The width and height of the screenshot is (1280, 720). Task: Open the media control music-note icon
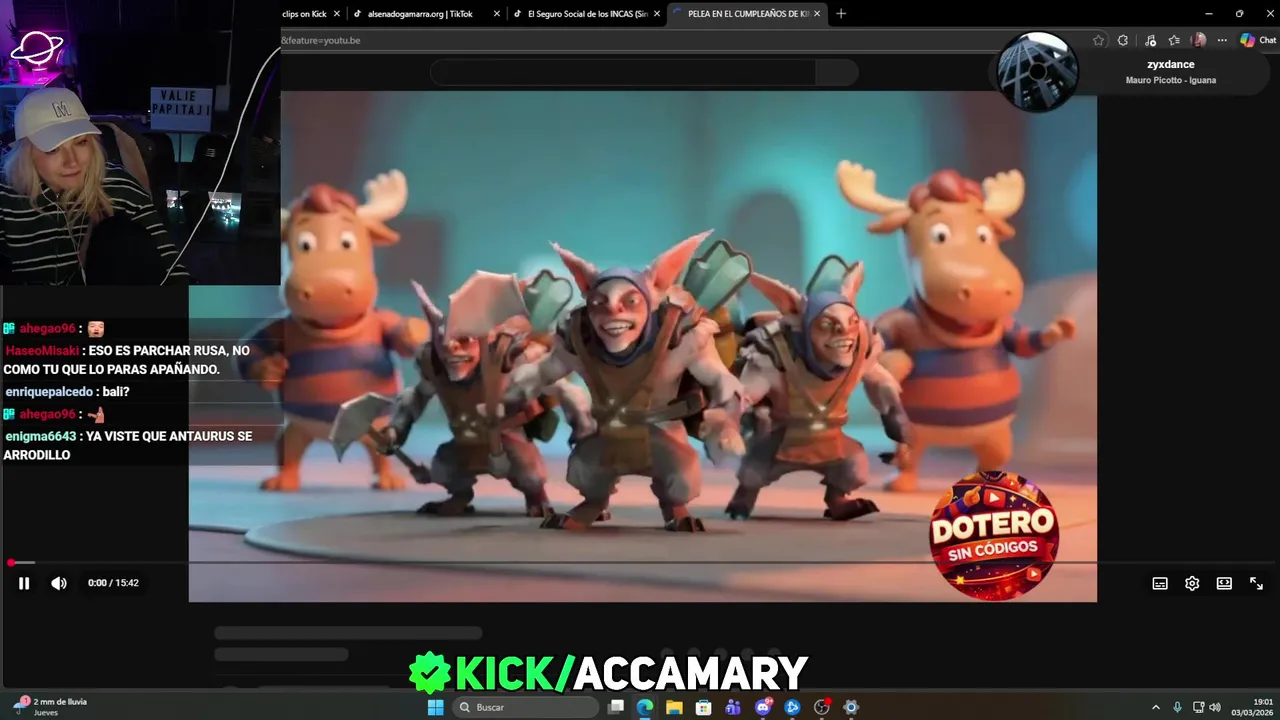tap(1150, 40)
